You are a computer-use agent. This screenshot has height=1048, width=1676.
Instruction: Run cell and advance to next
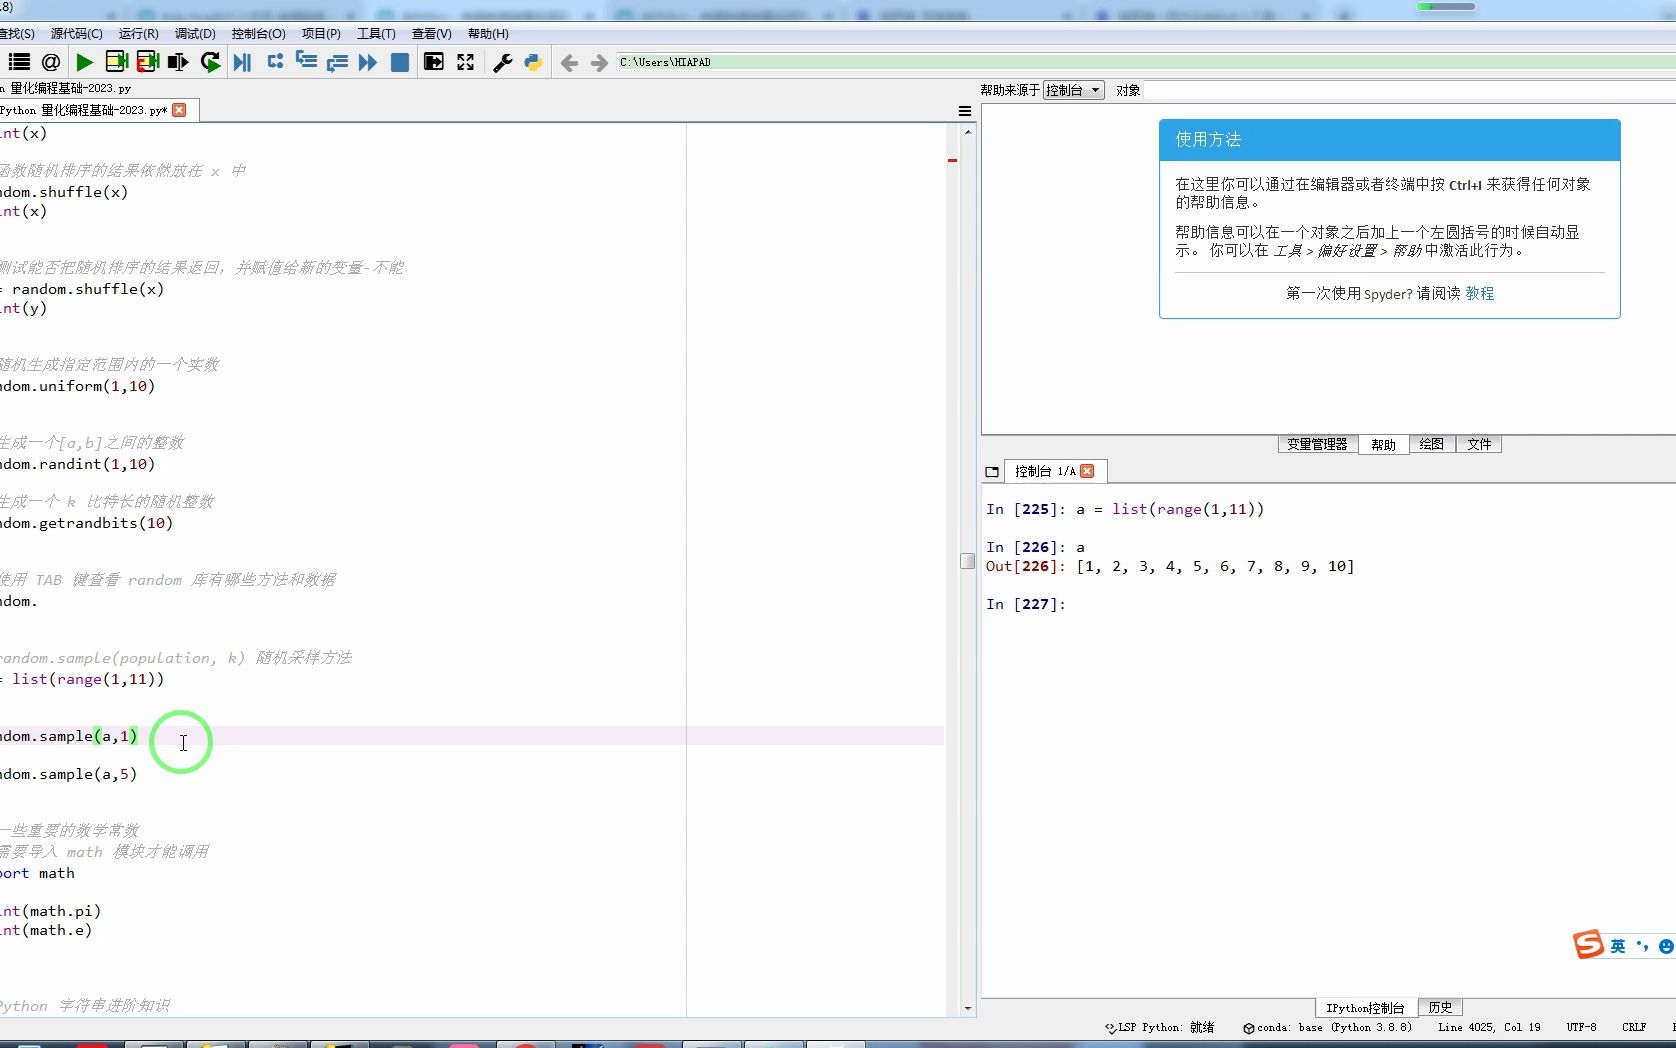tap(147, 62)
